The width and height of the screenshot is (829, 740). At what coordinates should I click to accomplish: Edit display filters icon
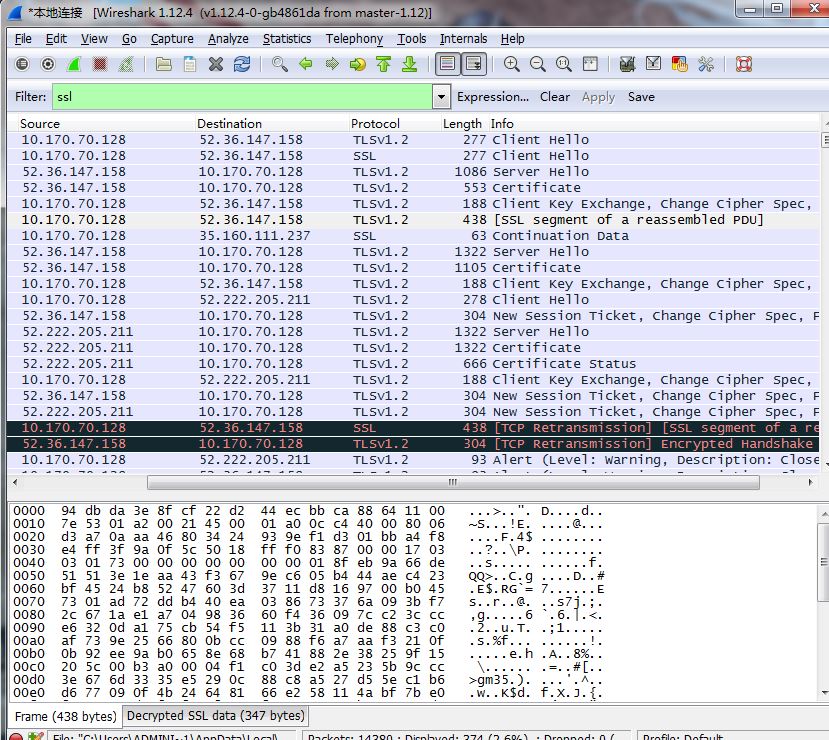click(653, 64)
